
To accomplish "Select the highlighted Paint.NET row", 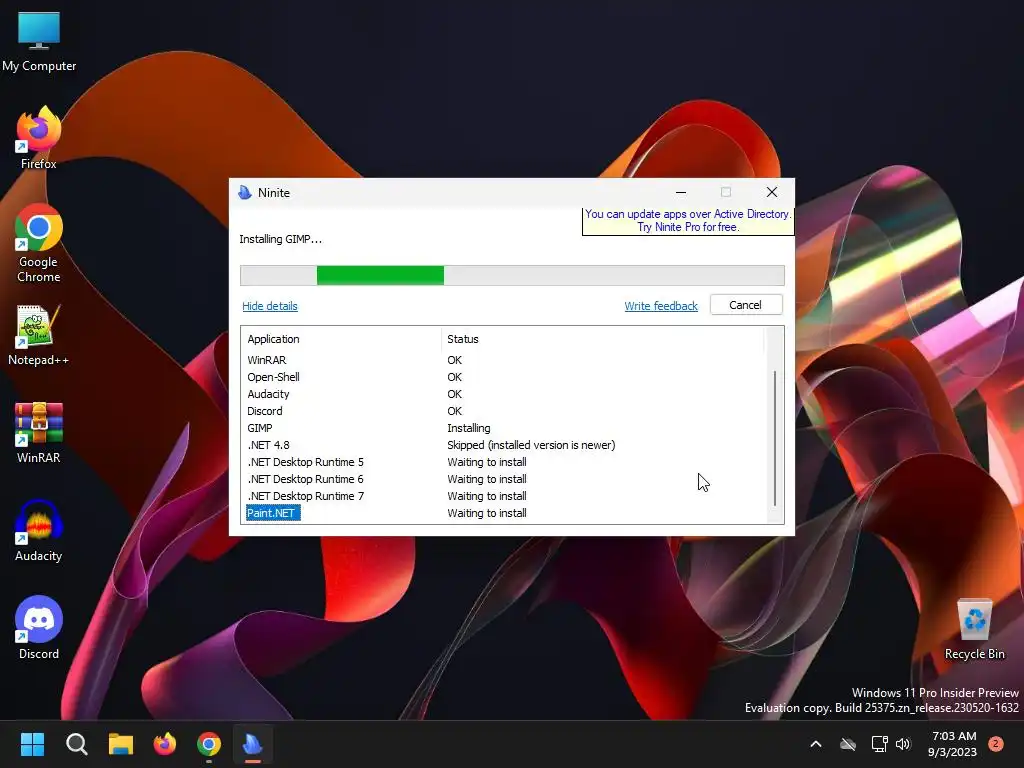I will tap(503, 513).
